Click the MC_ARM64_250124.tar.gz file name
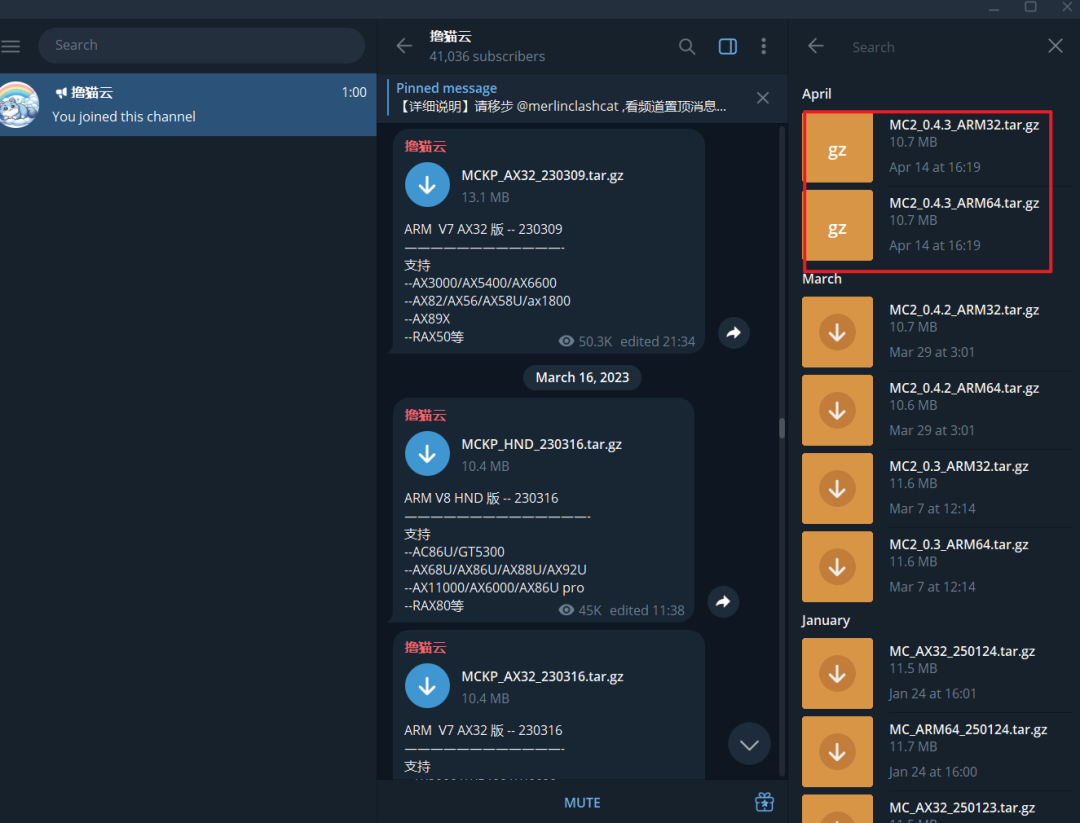Screen dimensions: 1080x823 pos(968,729)
